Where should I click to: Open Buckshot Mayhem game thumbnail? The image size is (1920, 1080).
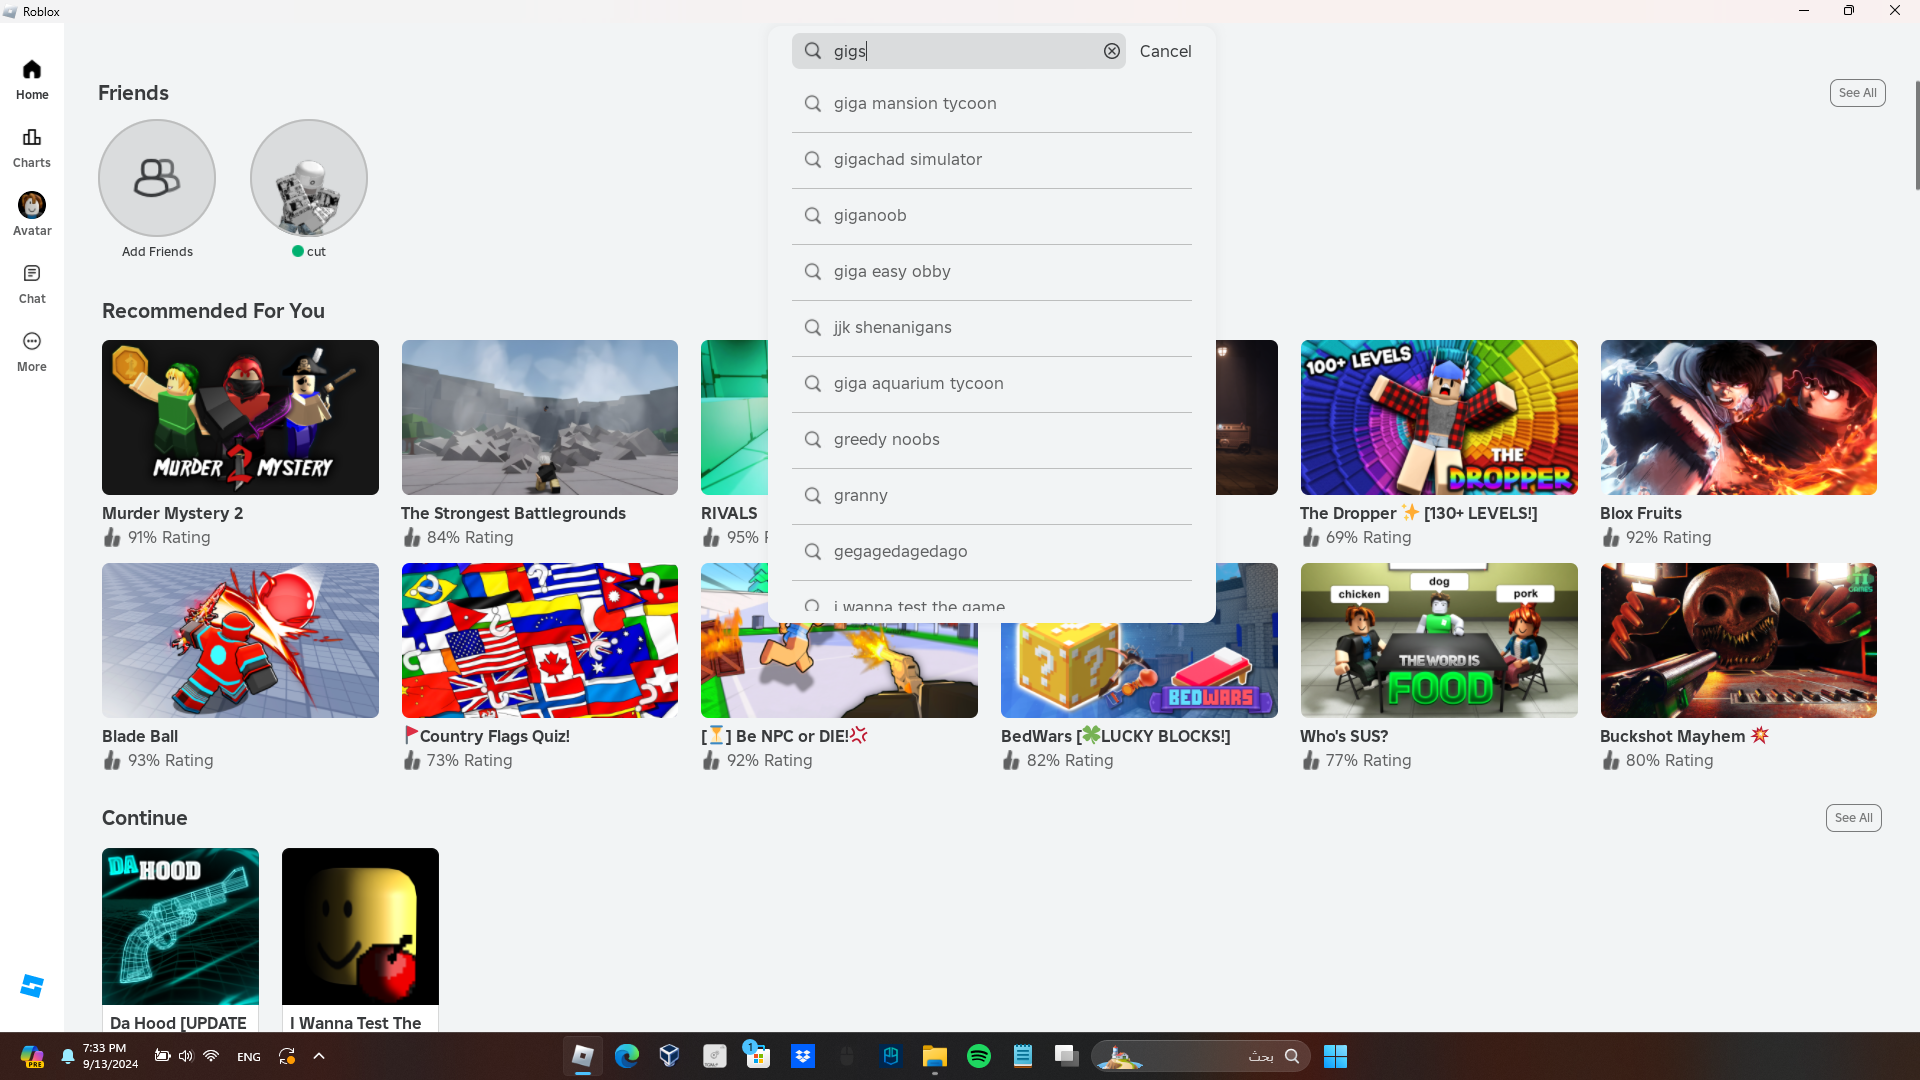[x=1738, y=640]
